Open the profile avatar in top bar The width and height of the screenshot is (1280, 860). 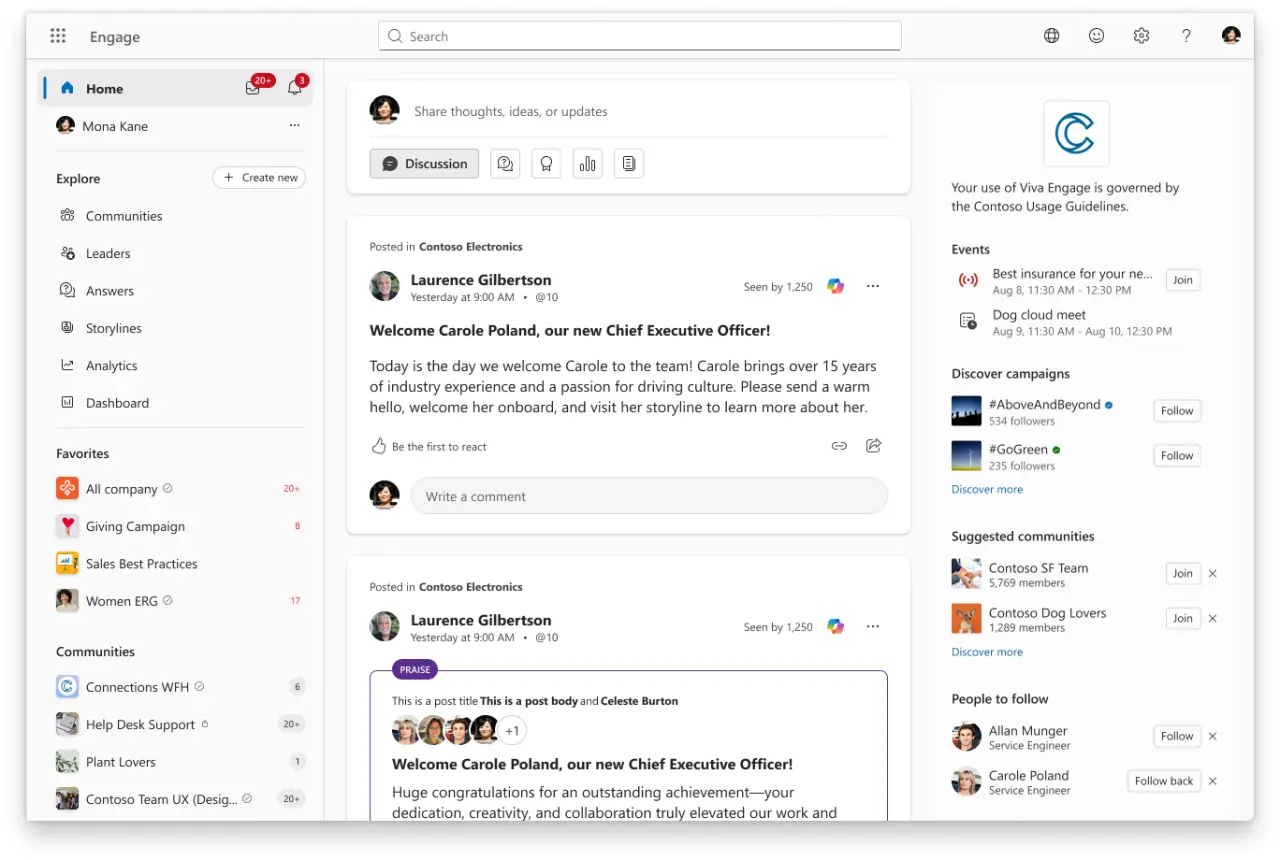pos(1231,36)
